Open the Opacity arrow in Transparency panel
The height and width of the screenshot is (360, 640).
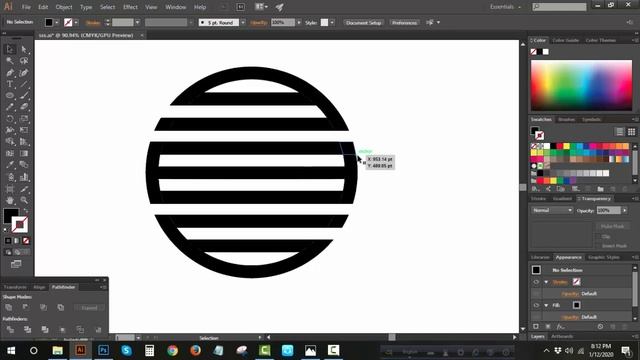[x=625, y=210]
